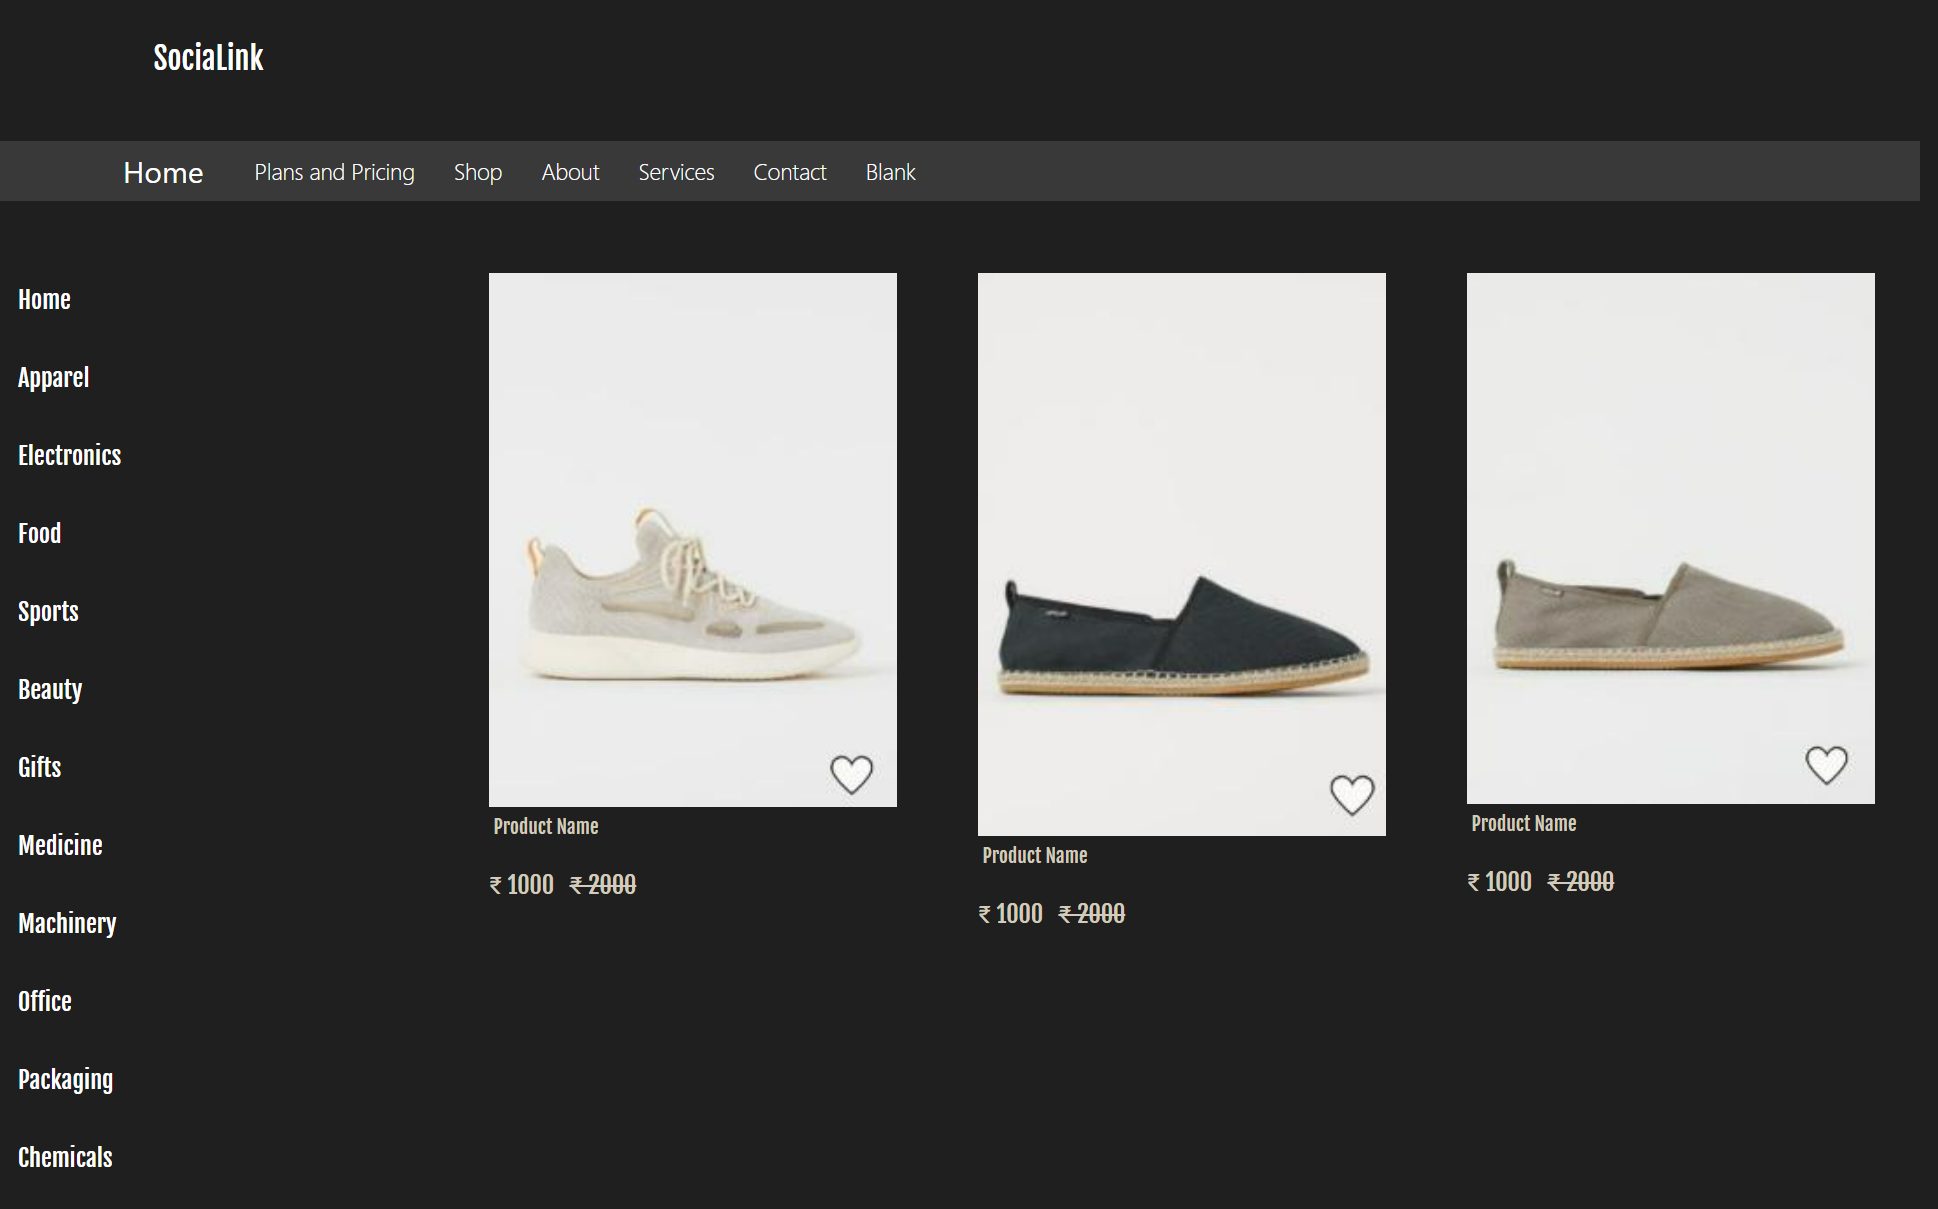Screen dimensions: 1938x1209
Task: Open the Contact page
Action: point(789,172)
